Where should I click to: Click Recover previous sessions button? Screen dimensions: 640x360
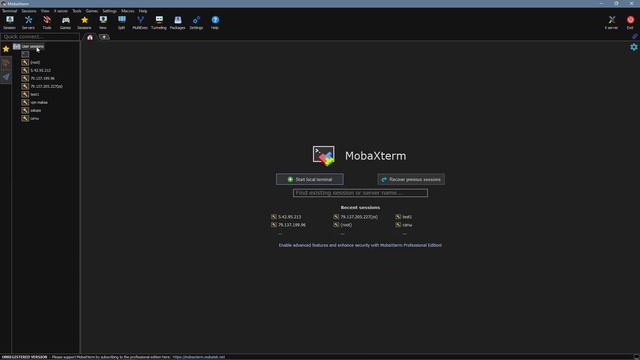(x=411, y=179)
